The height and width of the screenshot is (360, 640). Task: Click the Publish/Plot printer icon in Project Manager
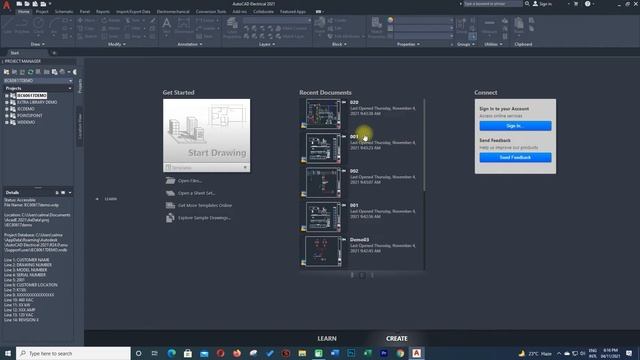[x=62, y=72]
